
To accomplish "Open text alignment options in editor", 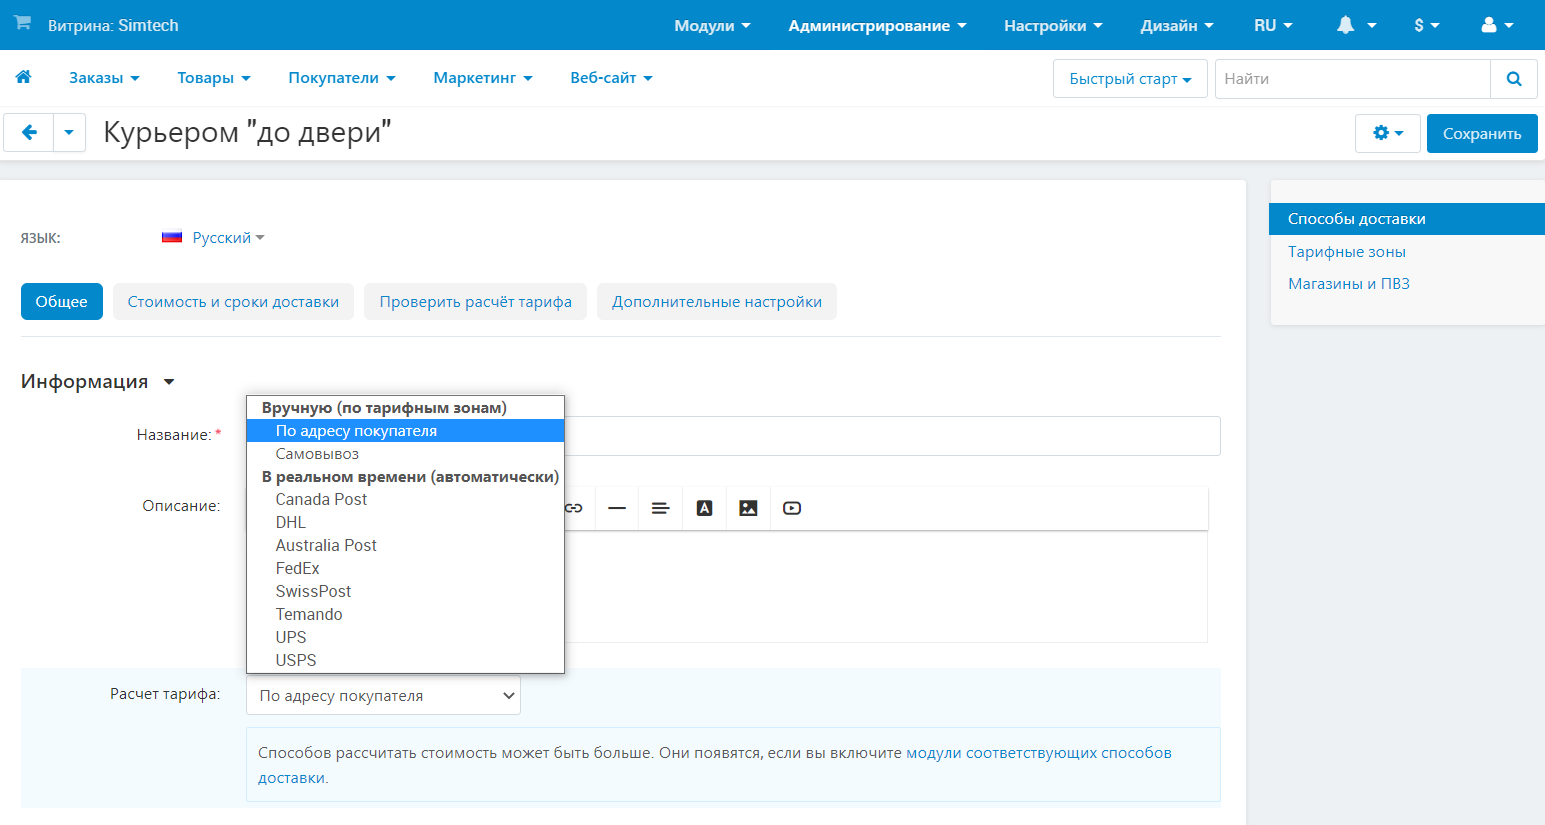I will (660, 508).
